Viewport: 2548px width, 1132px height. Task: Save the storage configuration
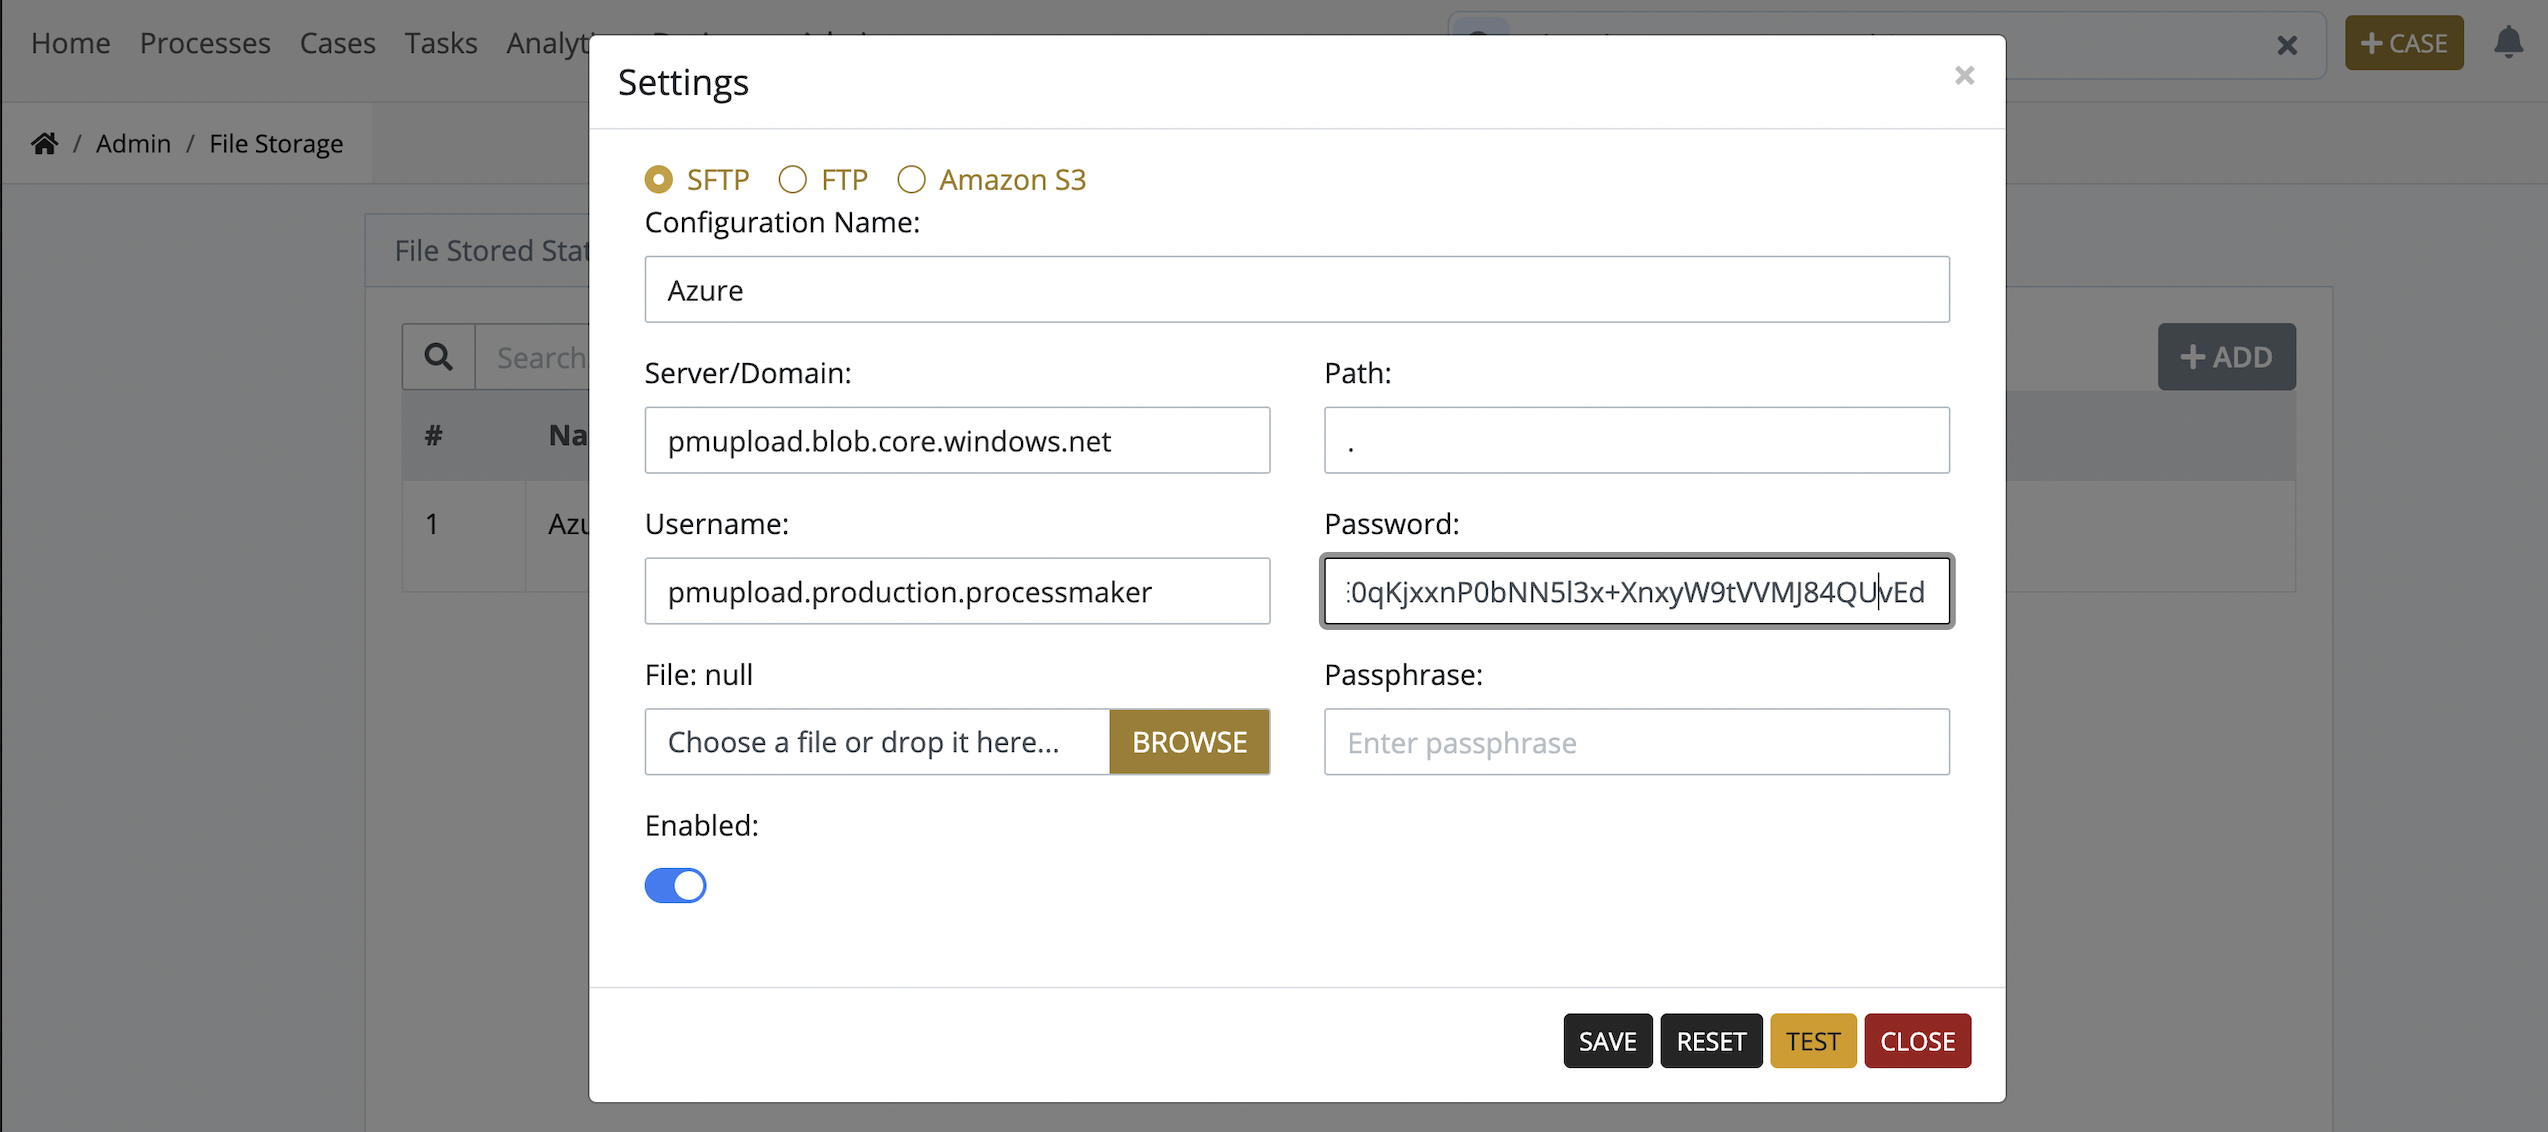pyautogui.click(x=1608, y=1041)
